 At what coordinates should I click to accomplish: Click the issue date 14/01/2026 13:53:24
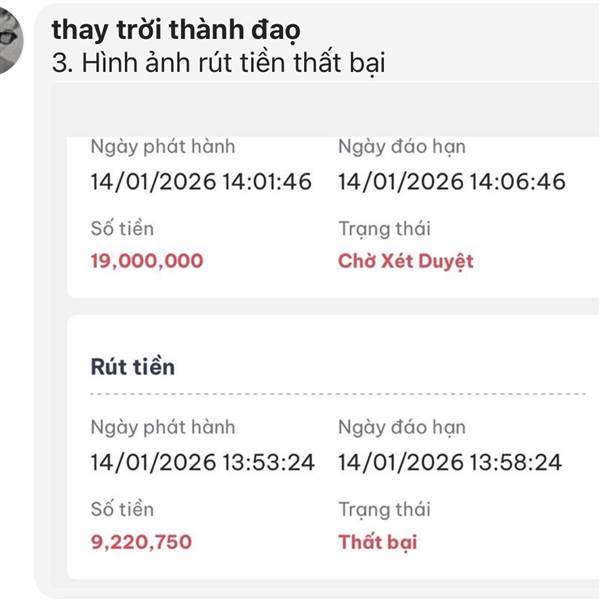pyautogui.click(x=202, y=463)
